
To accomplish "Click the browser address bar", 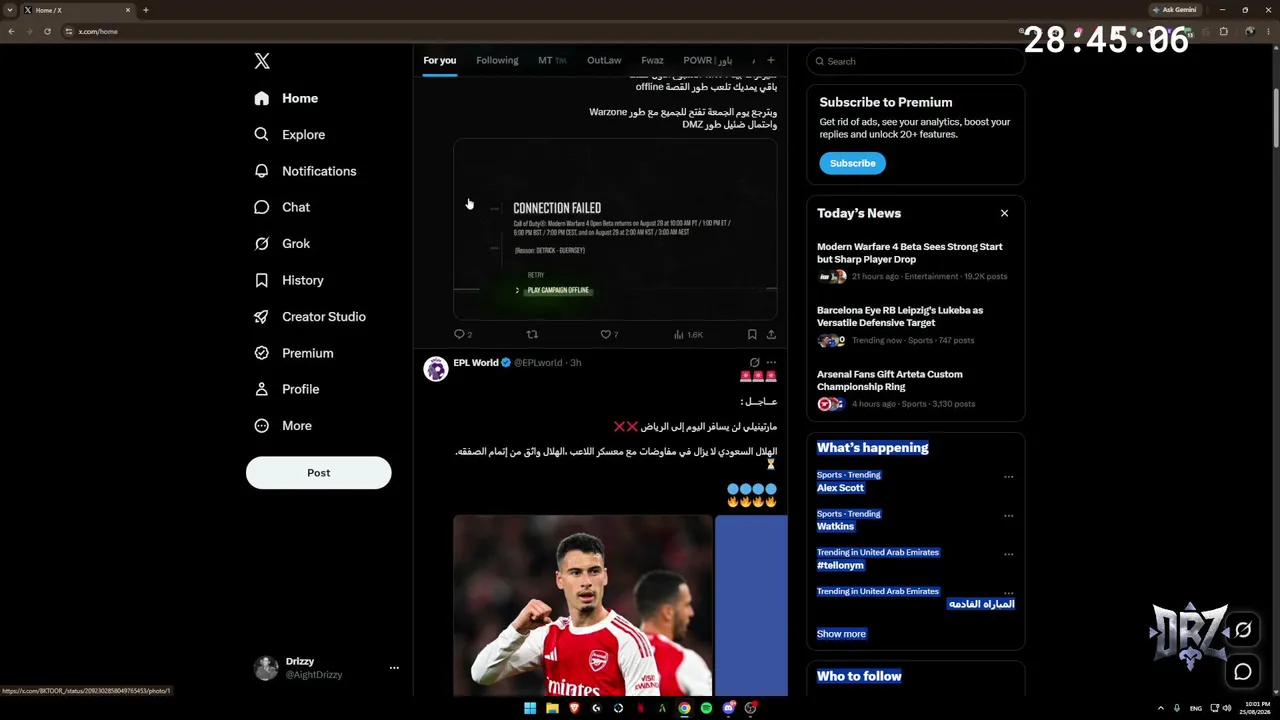I will (x=540, y=31).
